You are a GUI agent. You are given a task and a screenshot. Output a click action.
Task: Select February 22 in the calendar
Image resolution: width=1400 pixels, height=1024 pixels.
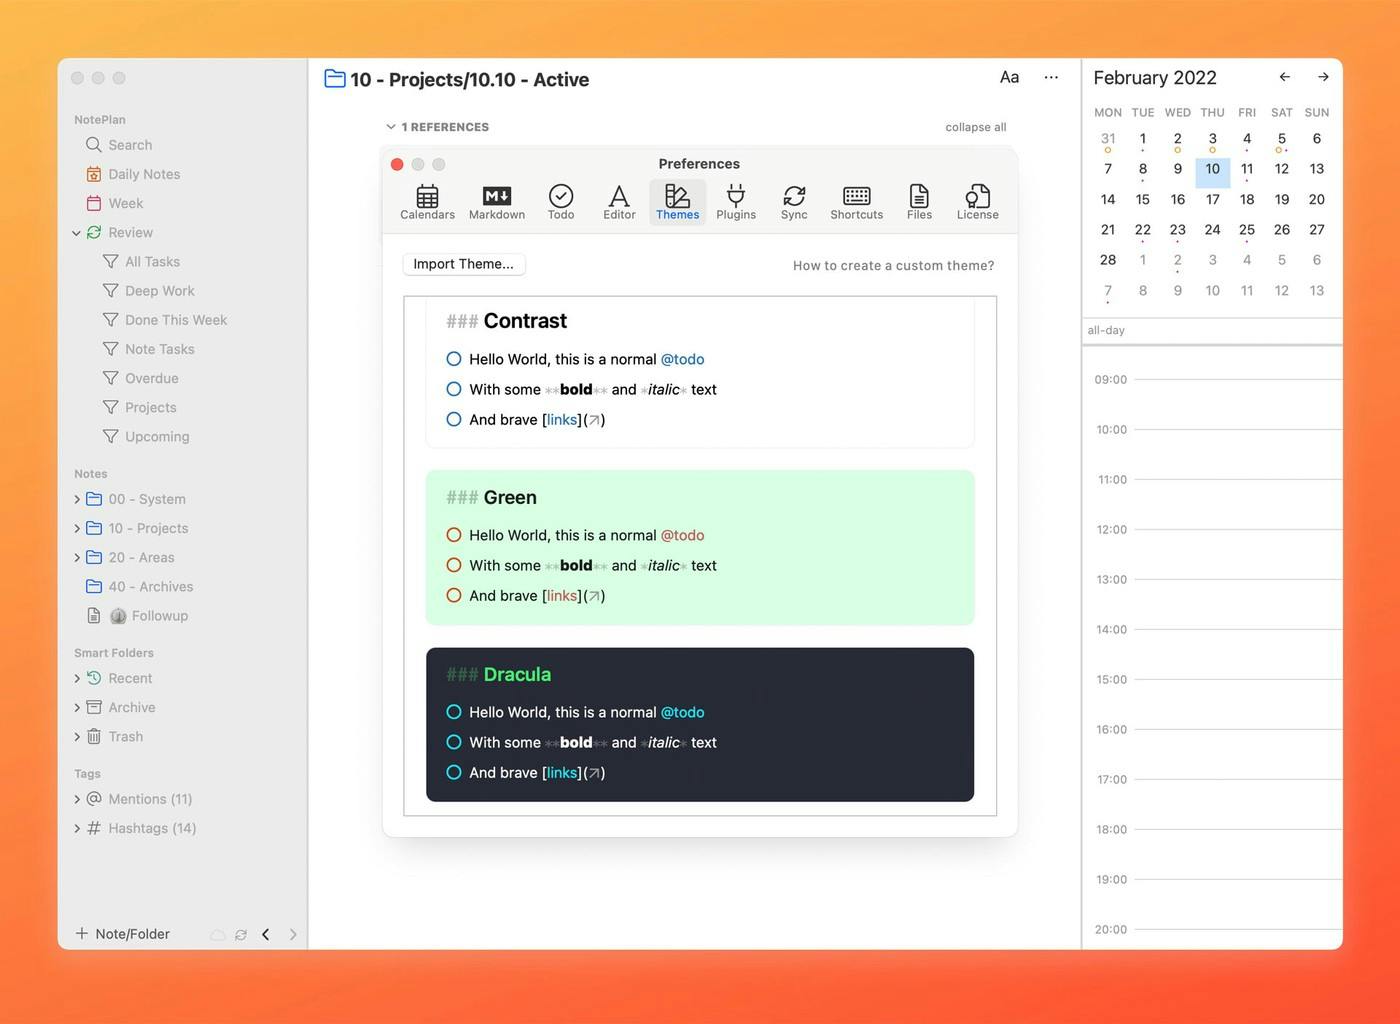(1143, 230)
